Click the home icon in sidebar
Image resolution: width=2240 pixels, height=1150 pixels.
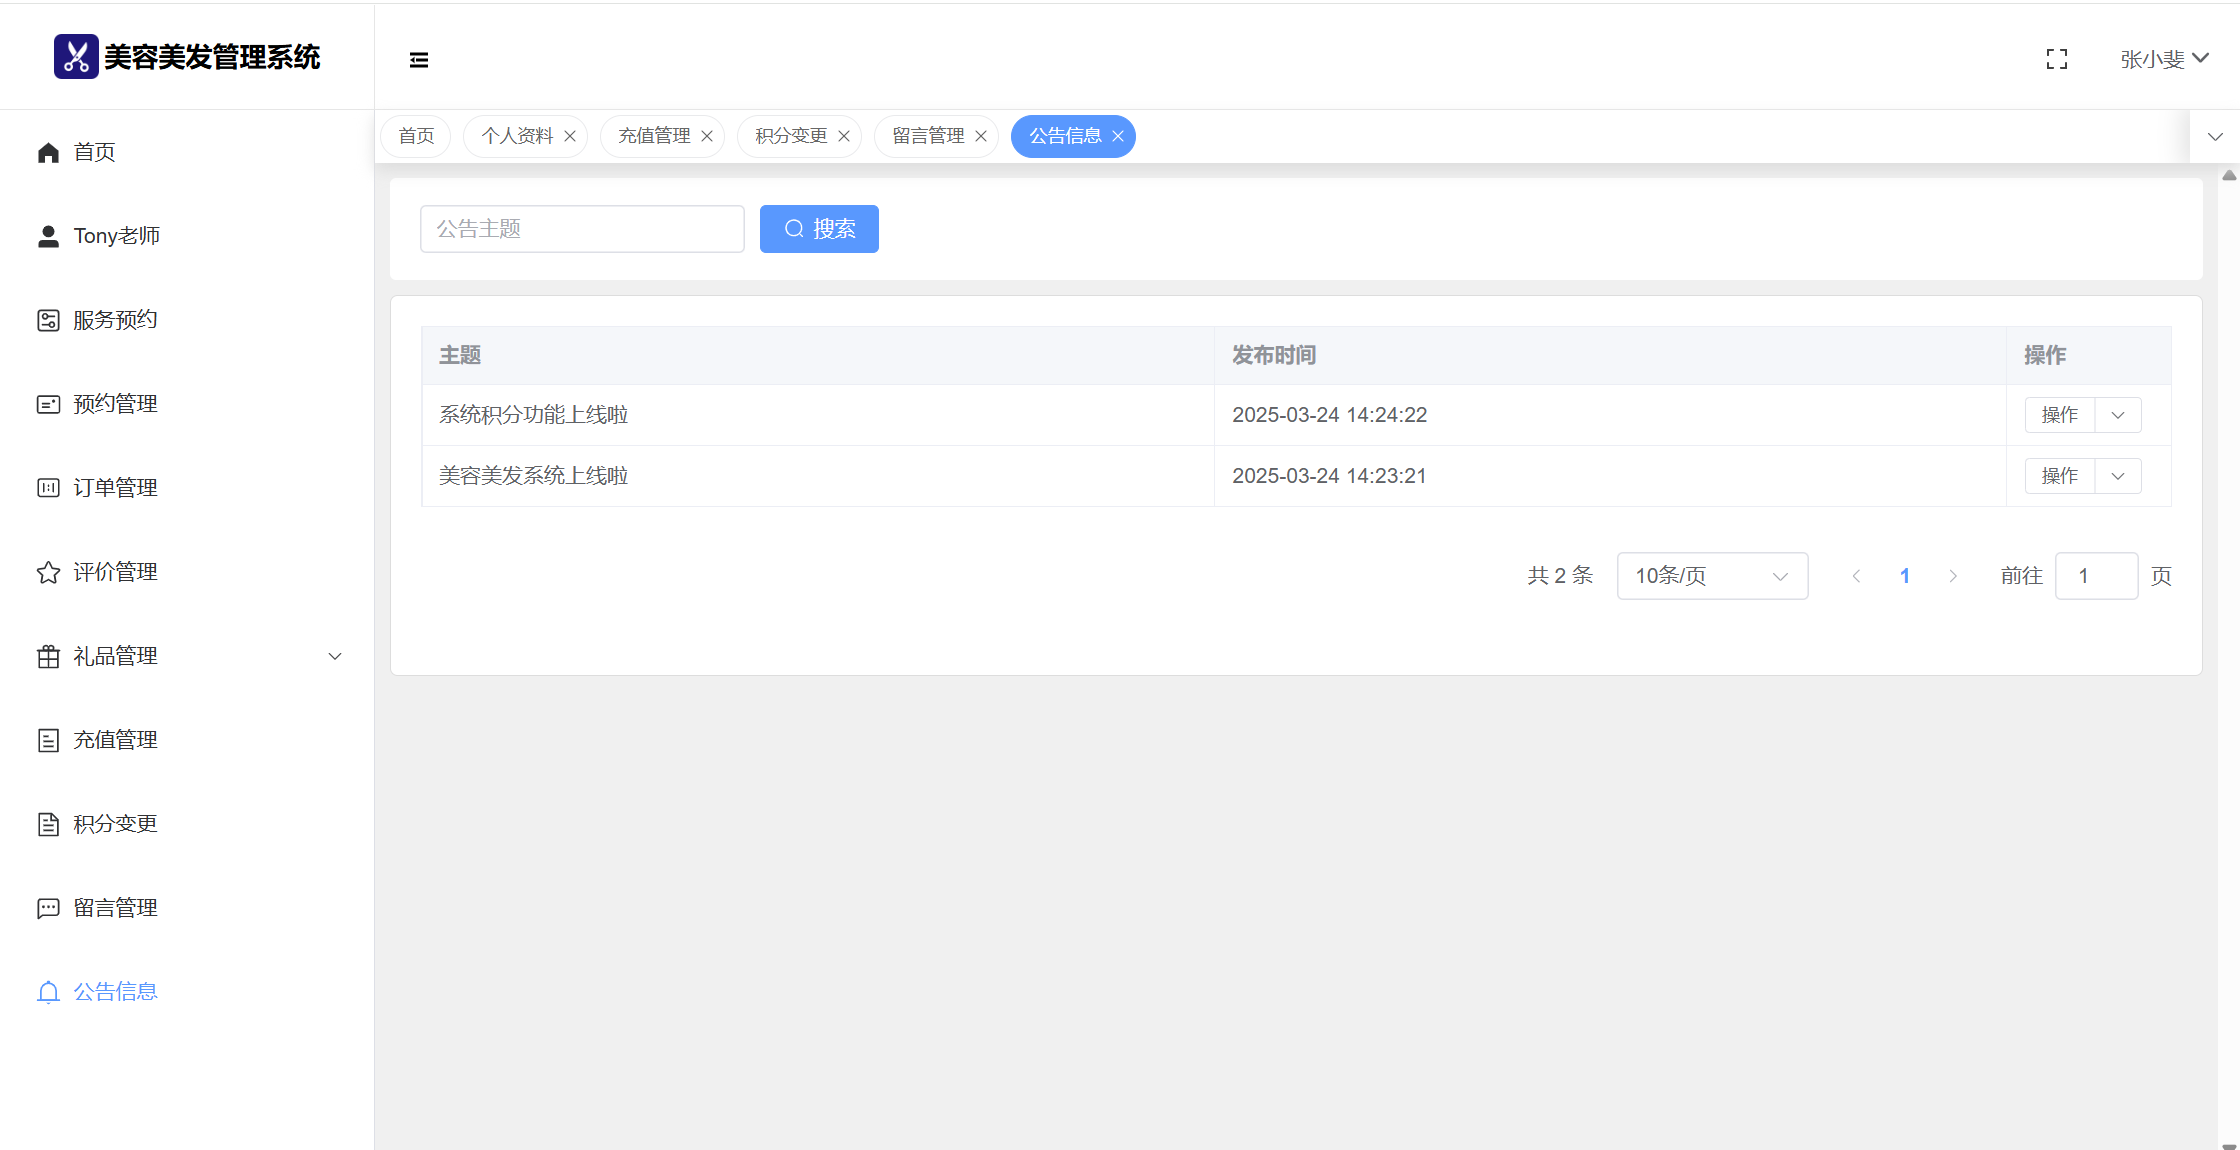pyautogui.click(x=48, y=152)
